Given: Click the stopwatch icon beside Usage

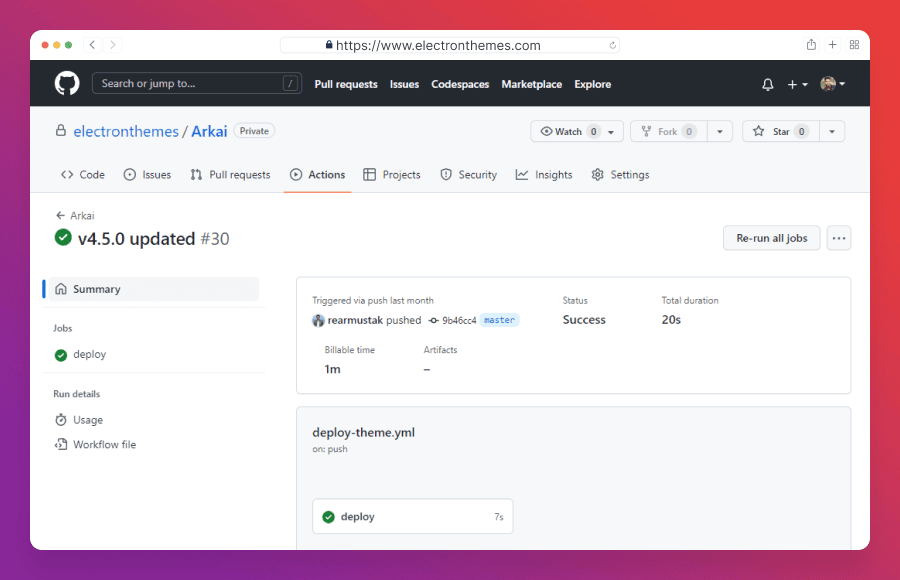Looking at the screenshot, I should click(x=61, y=420).
